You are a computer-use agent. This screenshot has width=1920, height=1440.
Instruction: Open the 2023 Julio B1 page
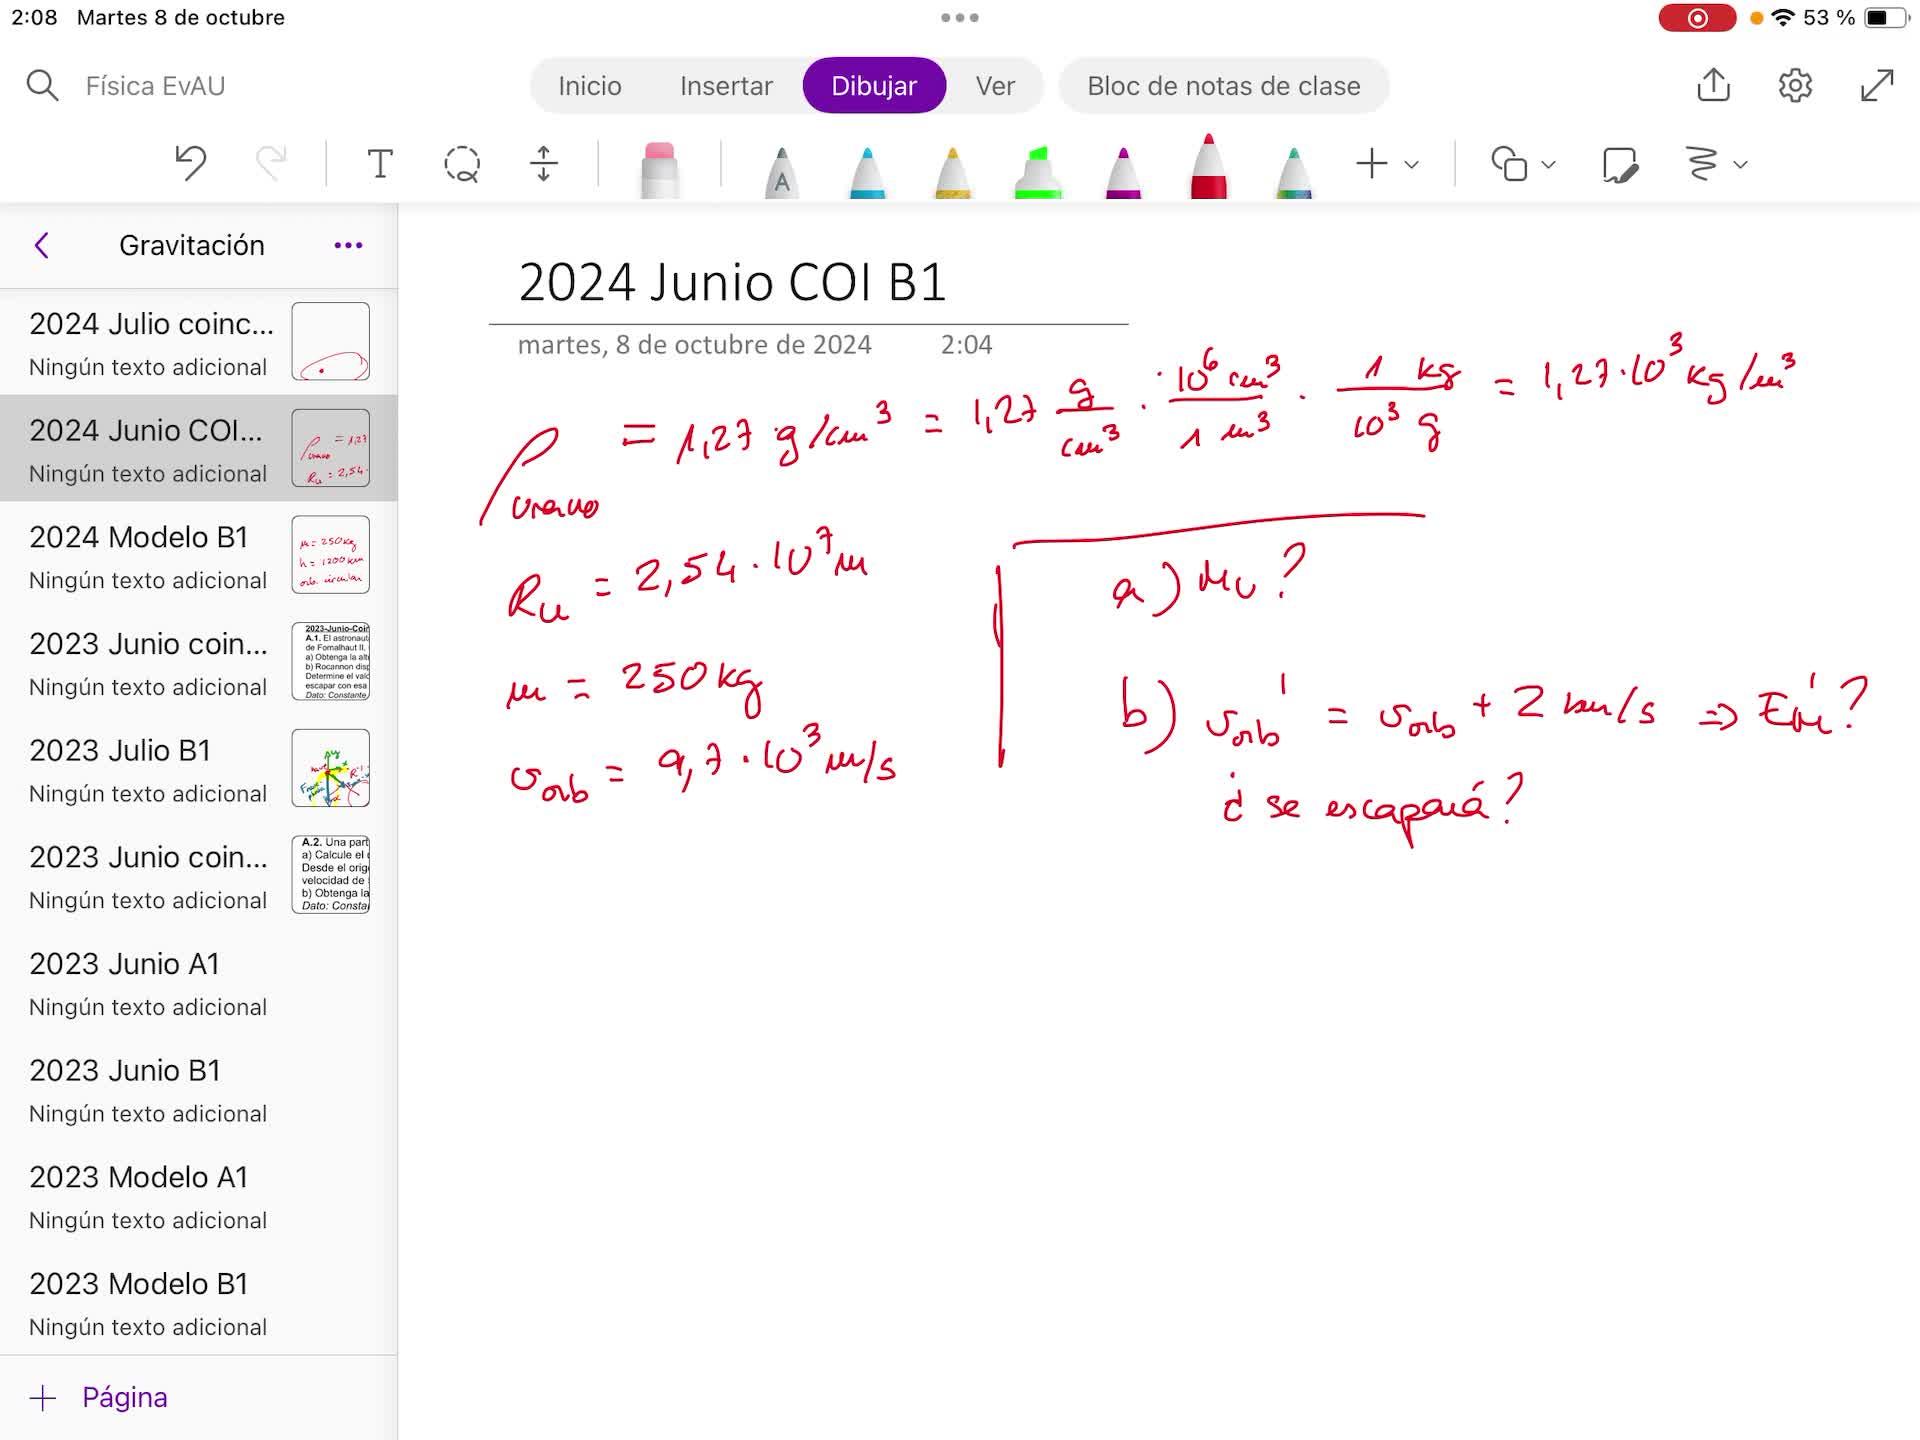pyautogui.click(x=199, y=768)
